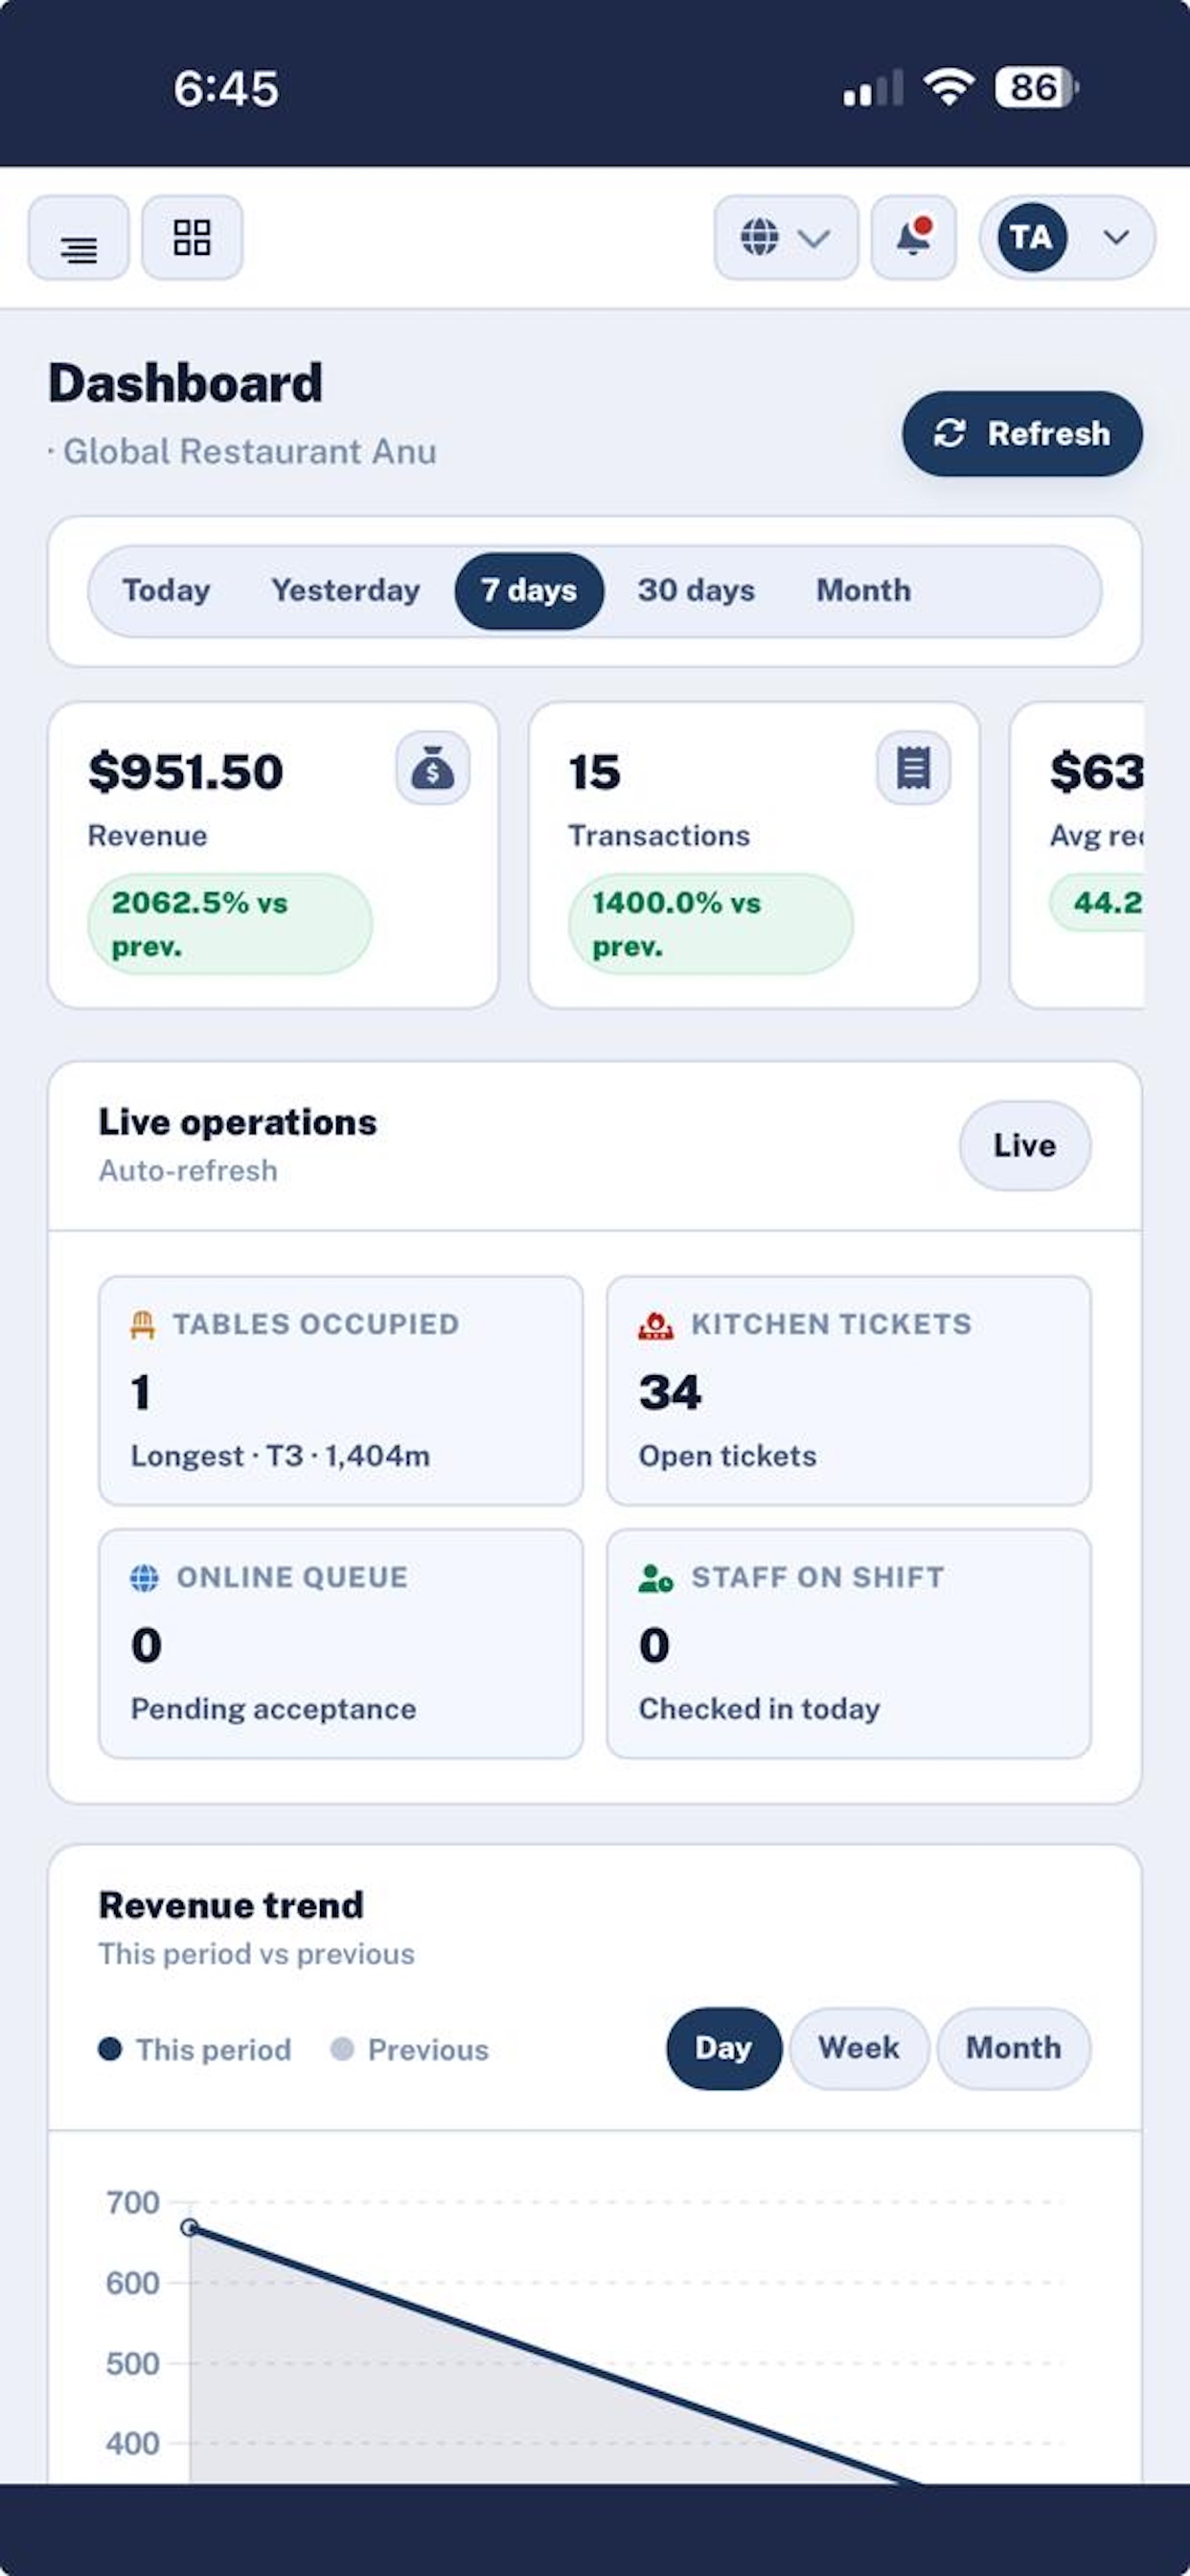
Task: Open the hamburger menu icon
Action: coord(78,238)
